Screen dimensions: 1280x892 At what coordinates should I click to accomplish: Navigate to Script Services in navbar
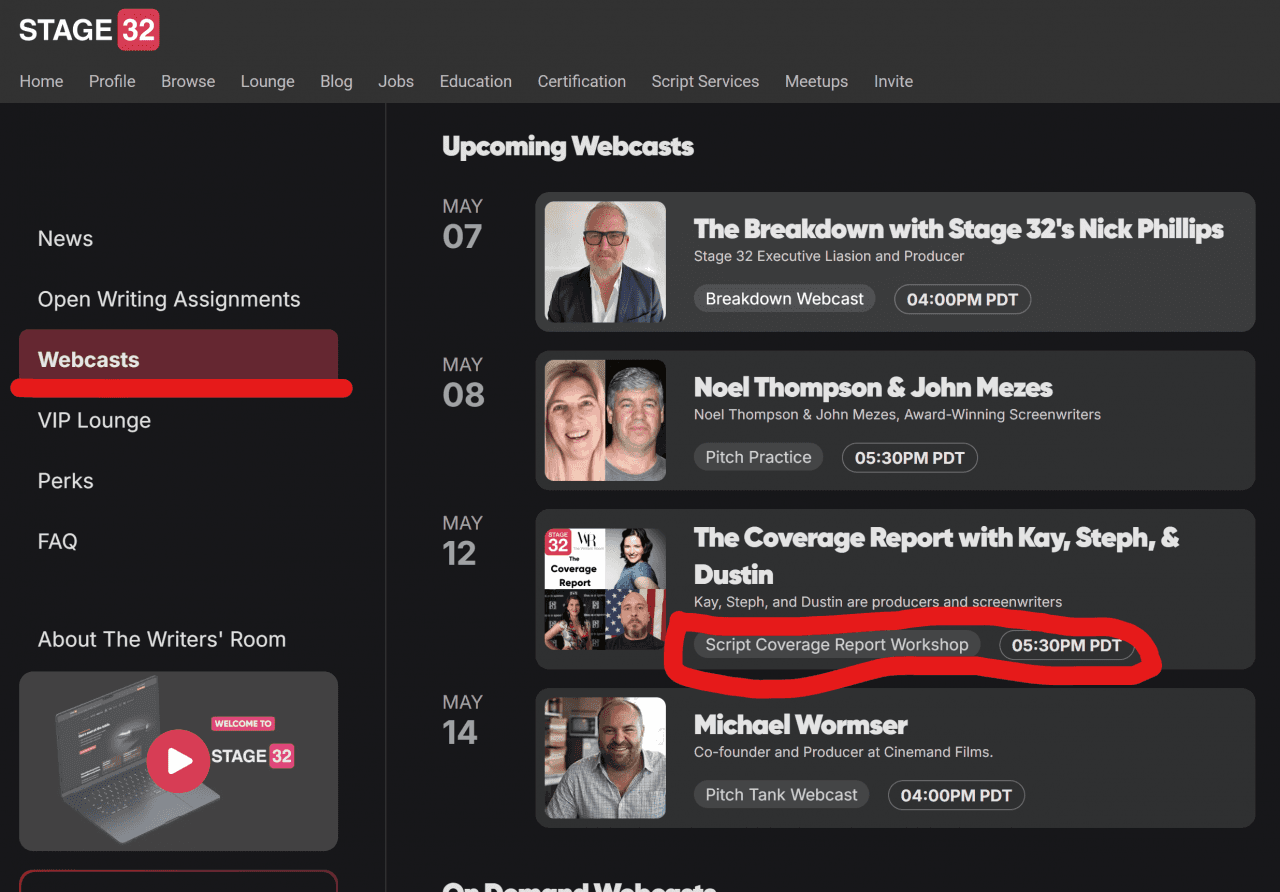tap(705, 82)
